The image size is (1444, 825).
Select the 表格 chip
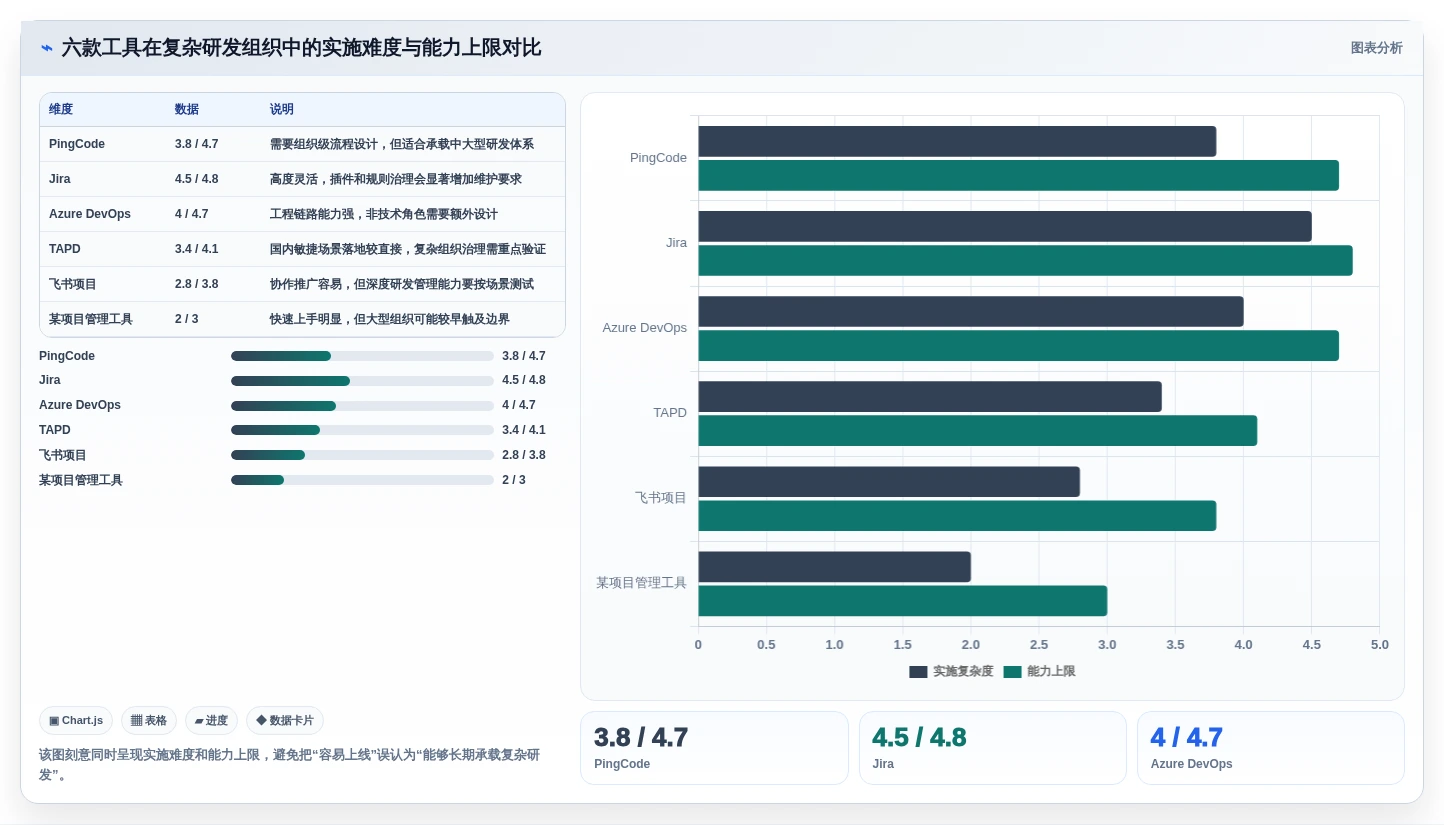pos(149,720)
